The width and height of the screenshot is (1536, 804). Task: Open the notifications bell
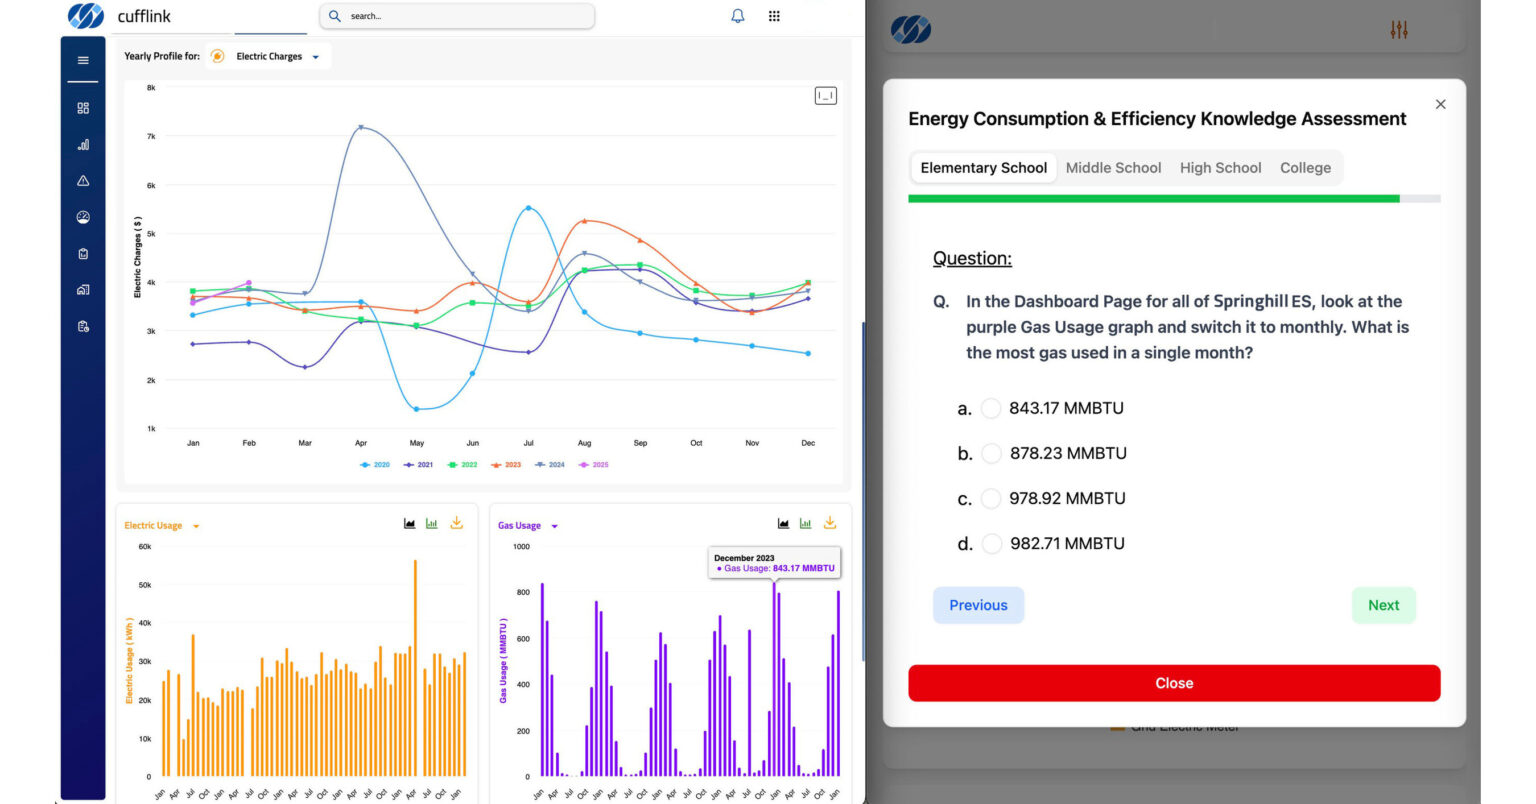tap(738, 16)
